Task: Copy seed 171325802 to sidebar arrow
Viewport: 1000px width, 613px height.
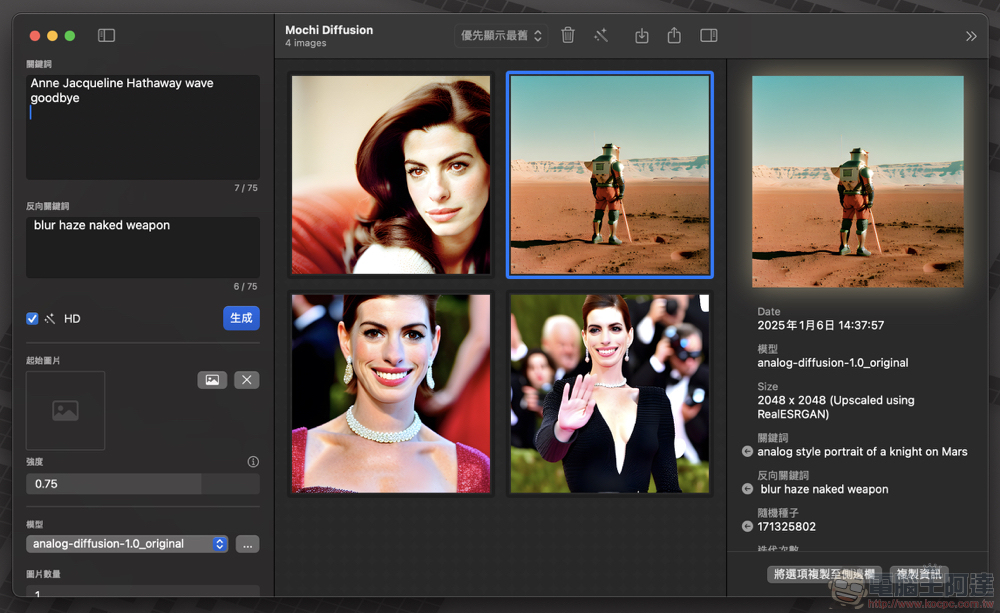Action: tap(747, 526)
